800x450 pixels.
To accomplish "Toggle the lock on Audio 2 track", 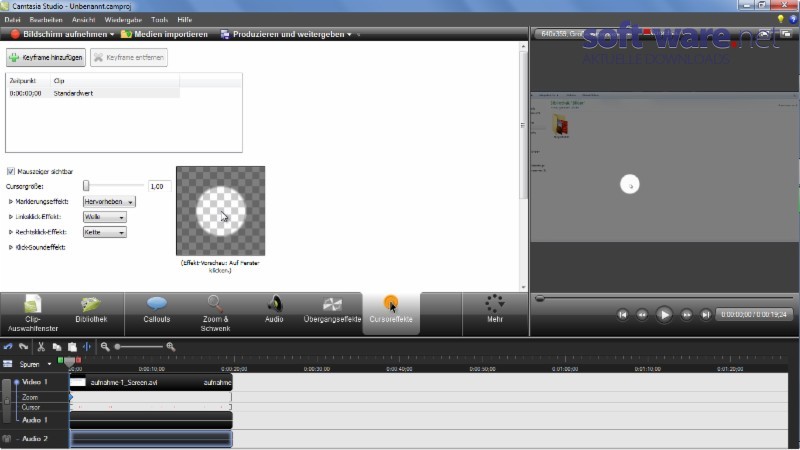I will click(6, 439).
